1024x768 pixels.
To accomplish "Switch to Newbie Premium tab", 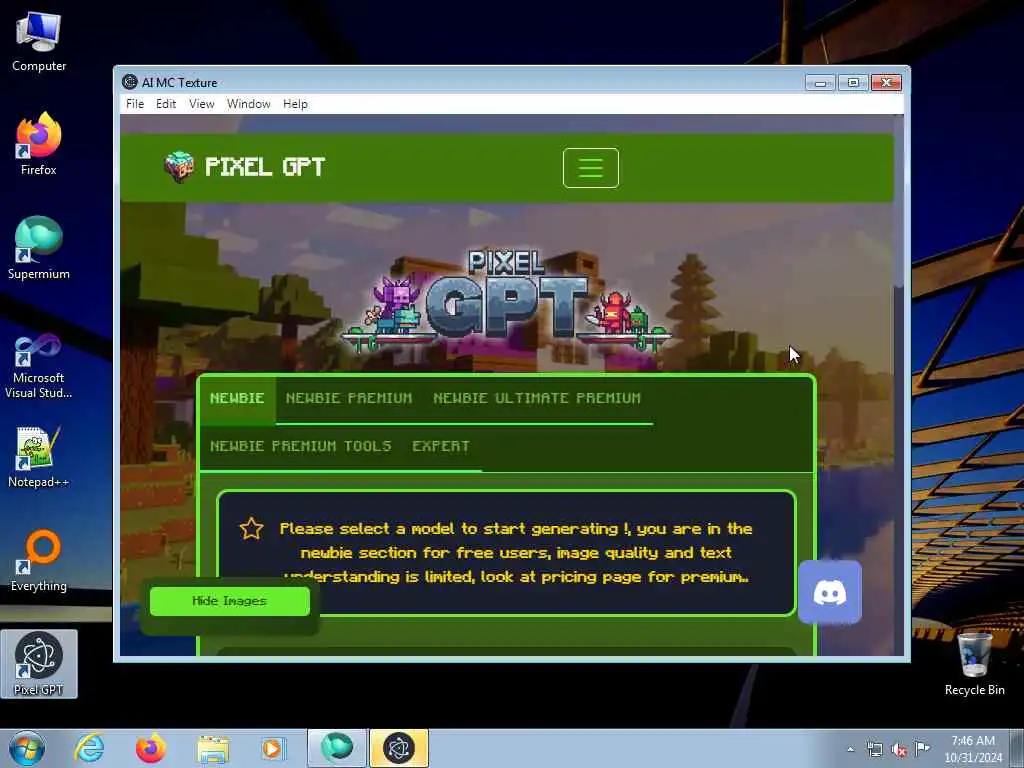I will [349, 398].
